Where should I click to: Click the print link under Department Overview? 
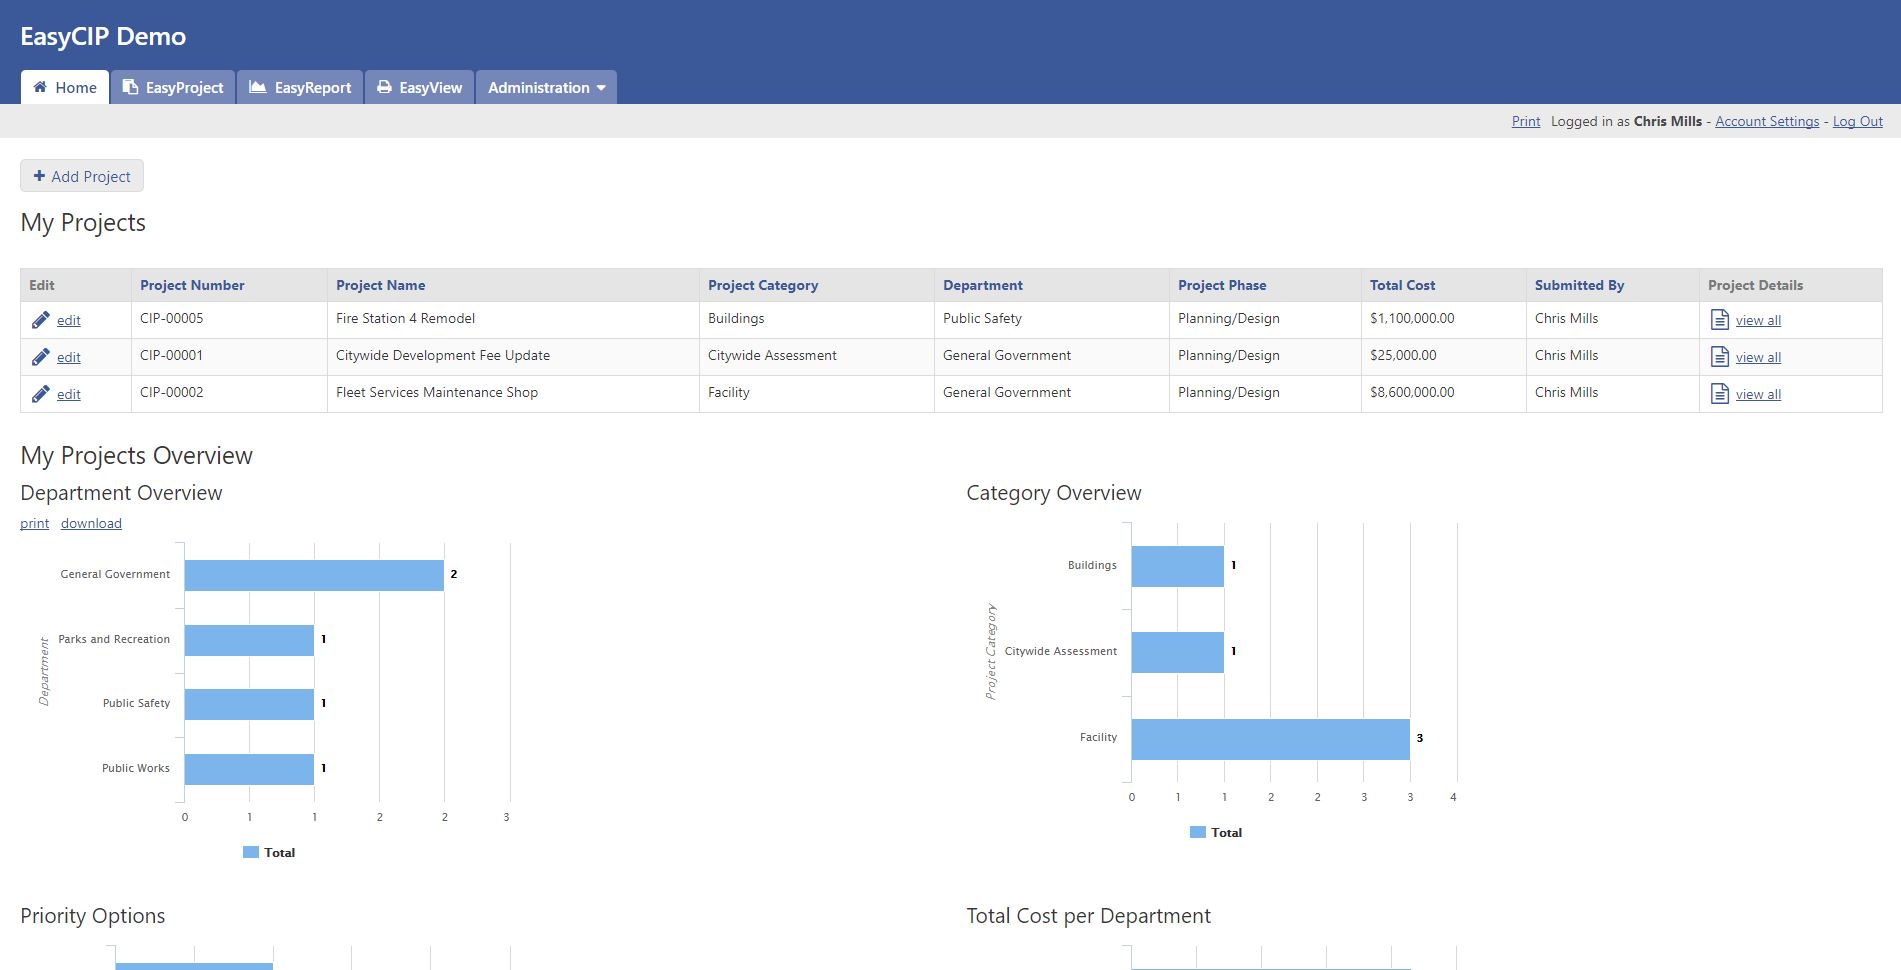(34, 523)
